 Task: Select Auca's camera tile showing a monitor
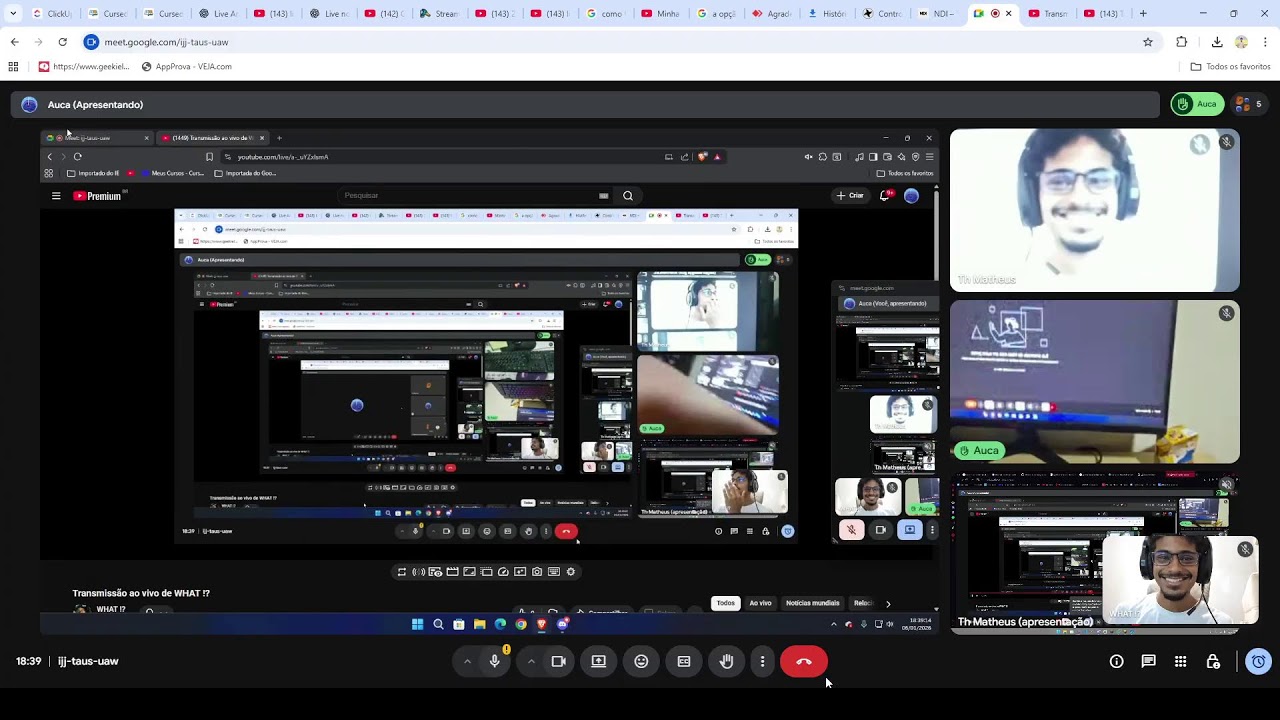pos(1095,382)
